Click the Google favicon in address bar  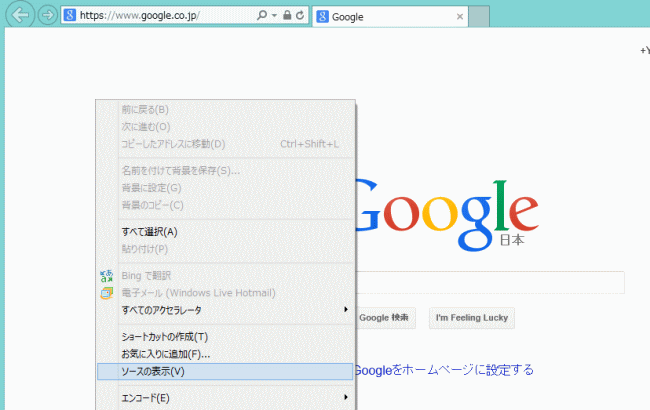pyautogui.click(x=70, y=15)
